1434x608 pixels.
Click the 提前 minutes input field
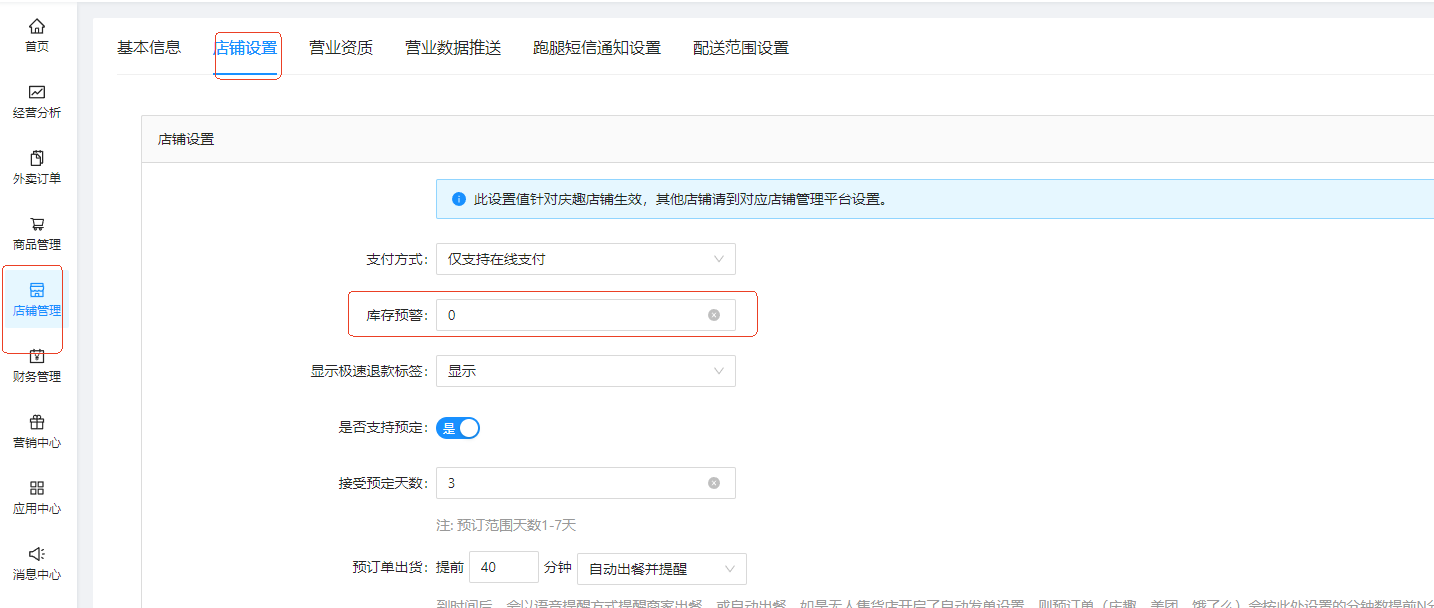click(503, 568)
